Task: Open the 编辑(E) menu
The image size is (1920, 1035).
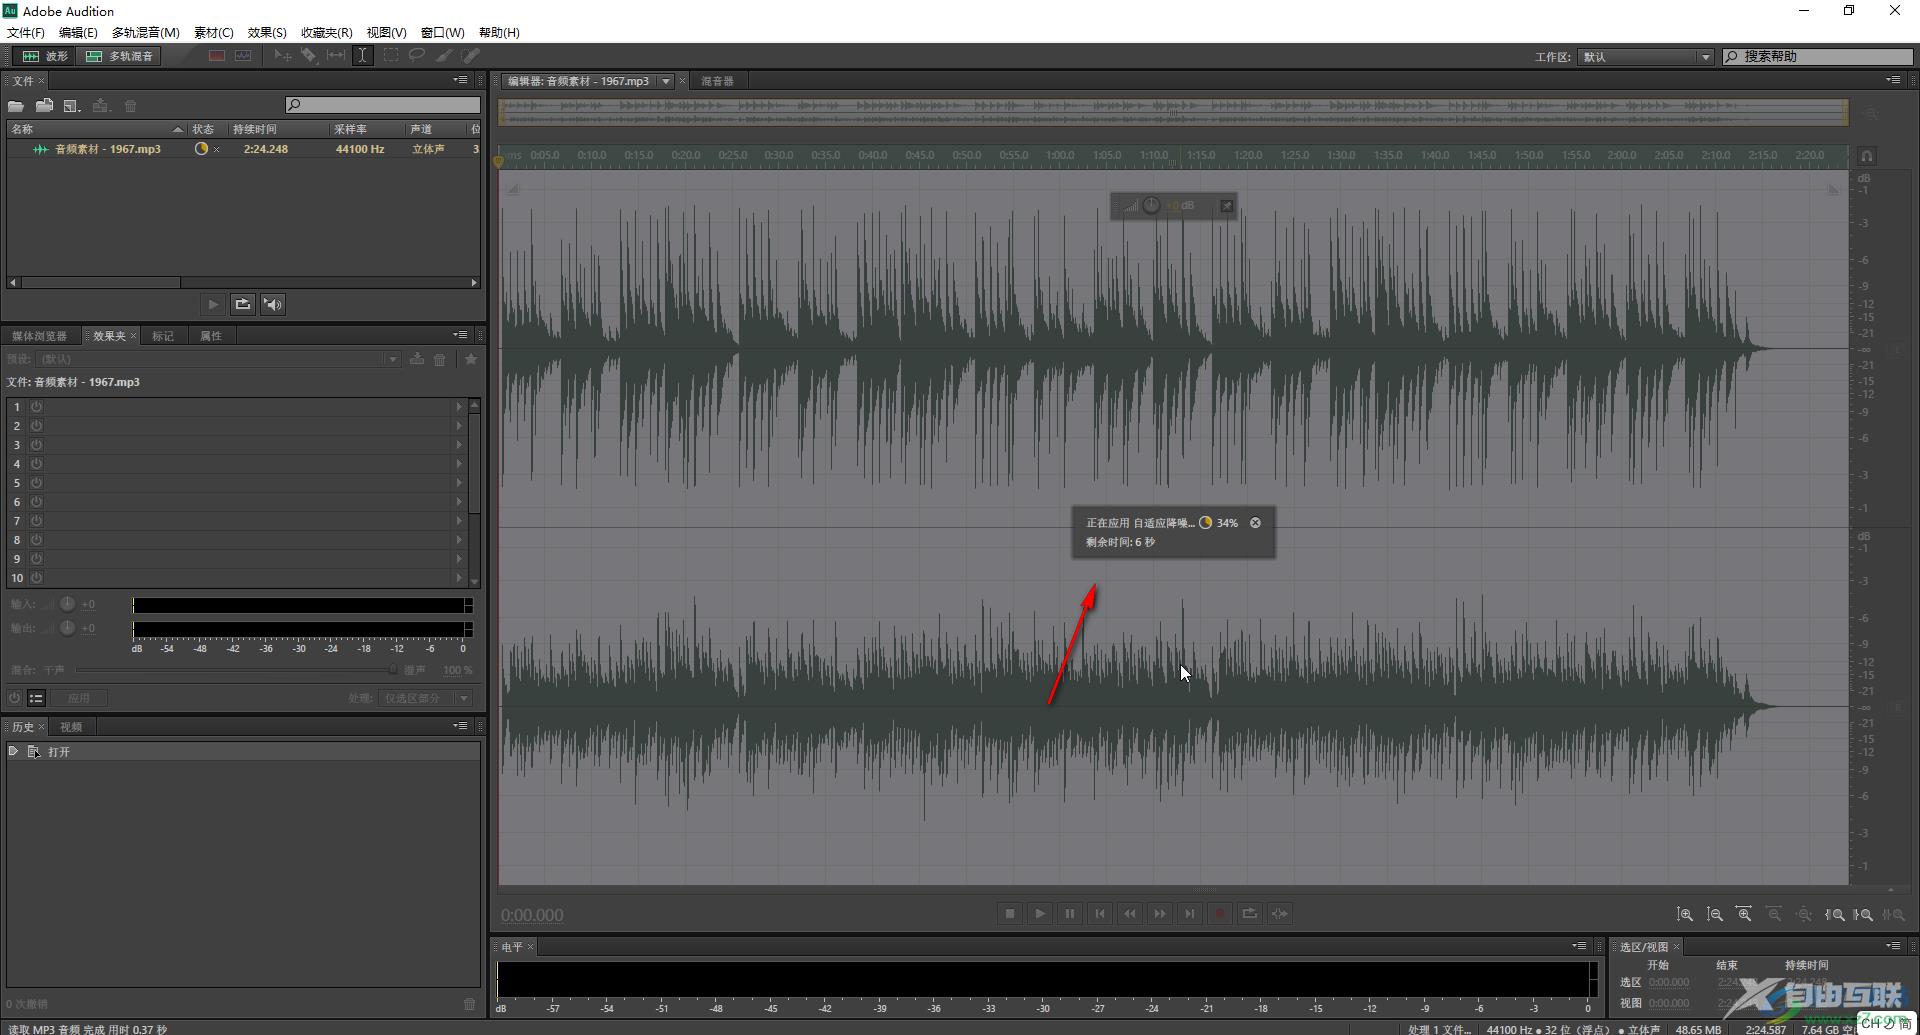Action: point(78,32)
